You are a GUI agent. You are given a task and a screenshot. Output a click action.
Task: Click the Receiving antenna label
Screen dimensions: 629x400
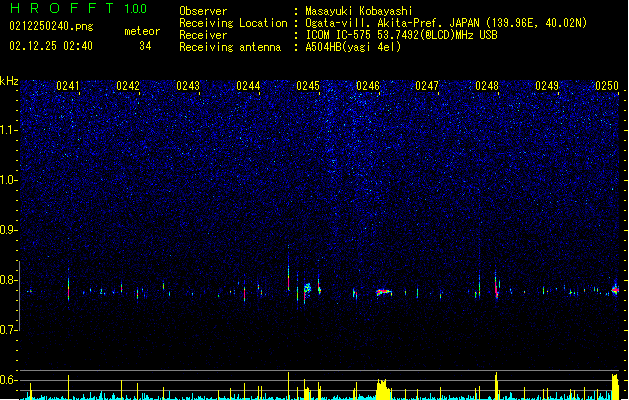[230, 47]
